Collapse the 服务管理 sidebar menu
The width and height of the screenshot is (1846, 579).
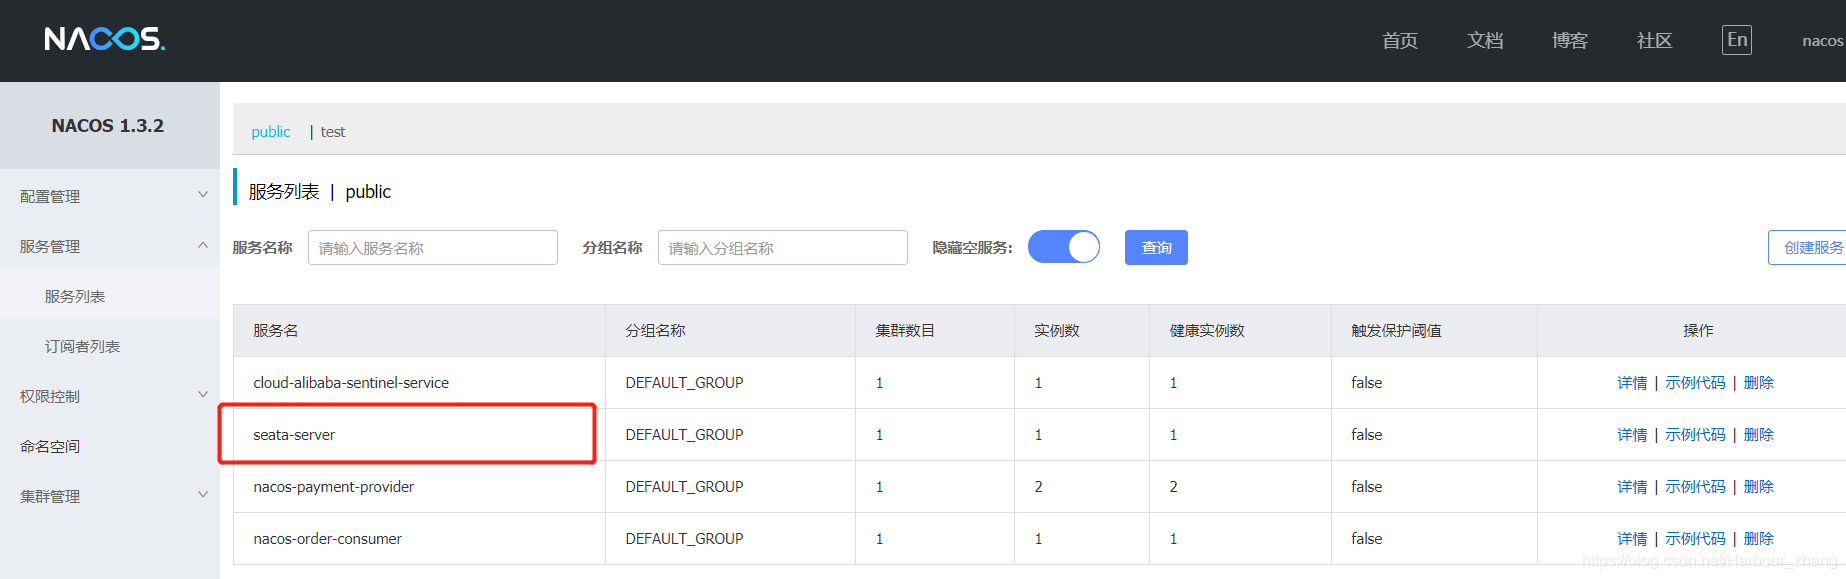click(x=110, y=246)
